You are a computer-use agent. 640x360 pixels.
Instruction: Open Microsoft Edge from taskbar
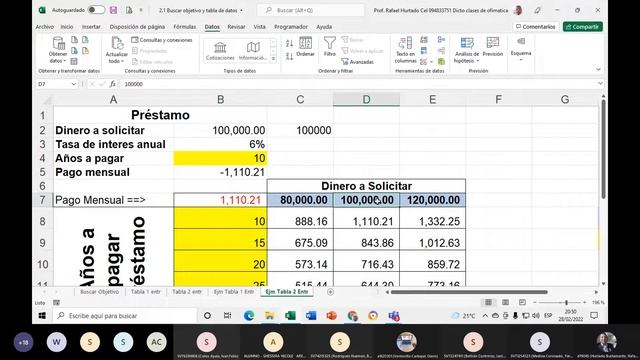pyautogui.click(x=249, y=316)
